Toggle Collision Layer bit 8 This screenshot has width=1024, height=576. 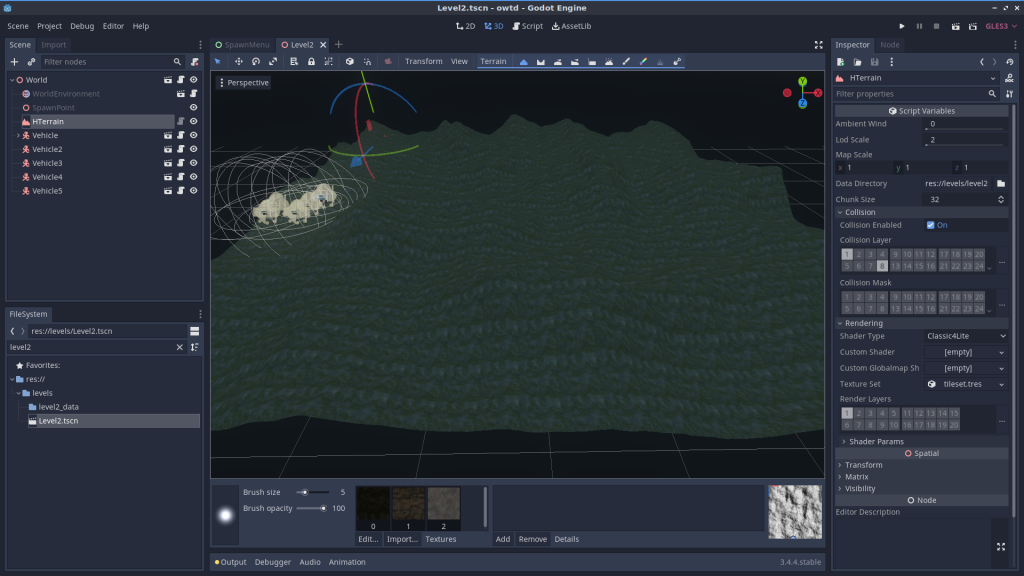882,266
